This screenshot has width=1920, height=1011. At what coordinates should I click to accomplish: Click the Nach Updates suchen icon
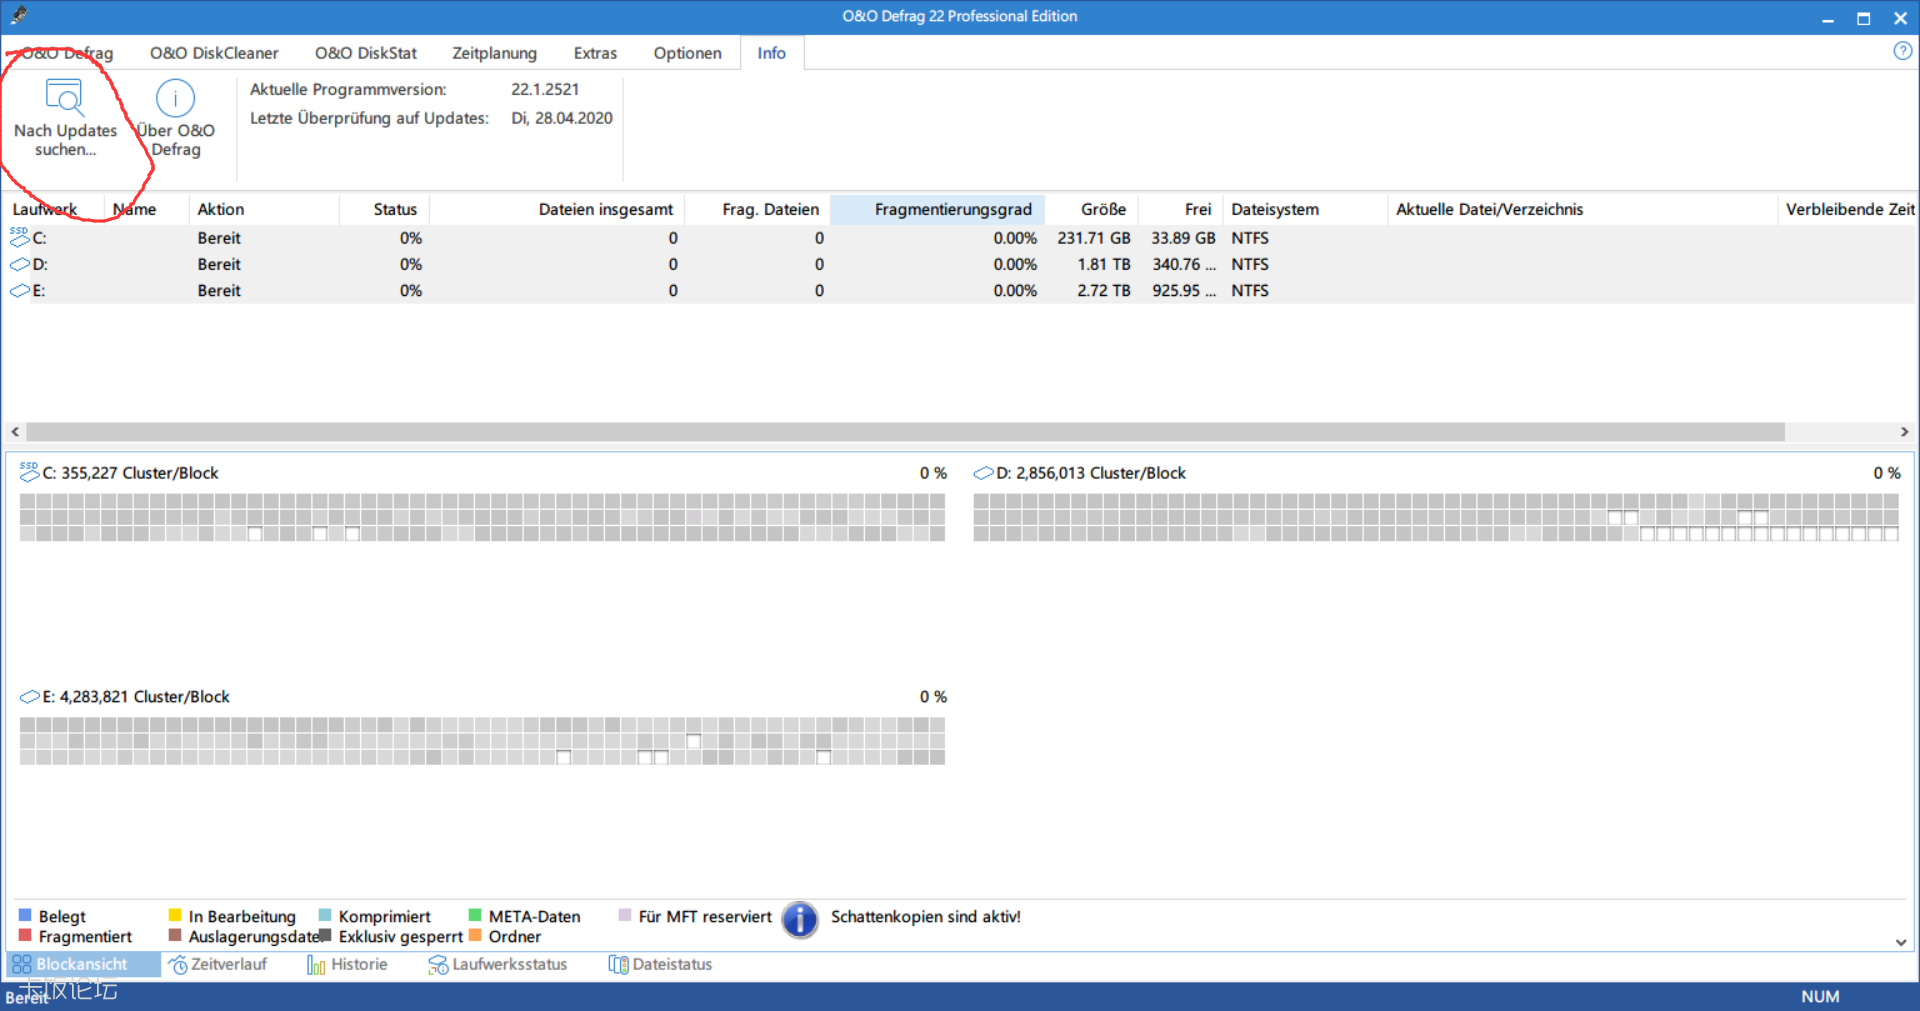(65, 97)
